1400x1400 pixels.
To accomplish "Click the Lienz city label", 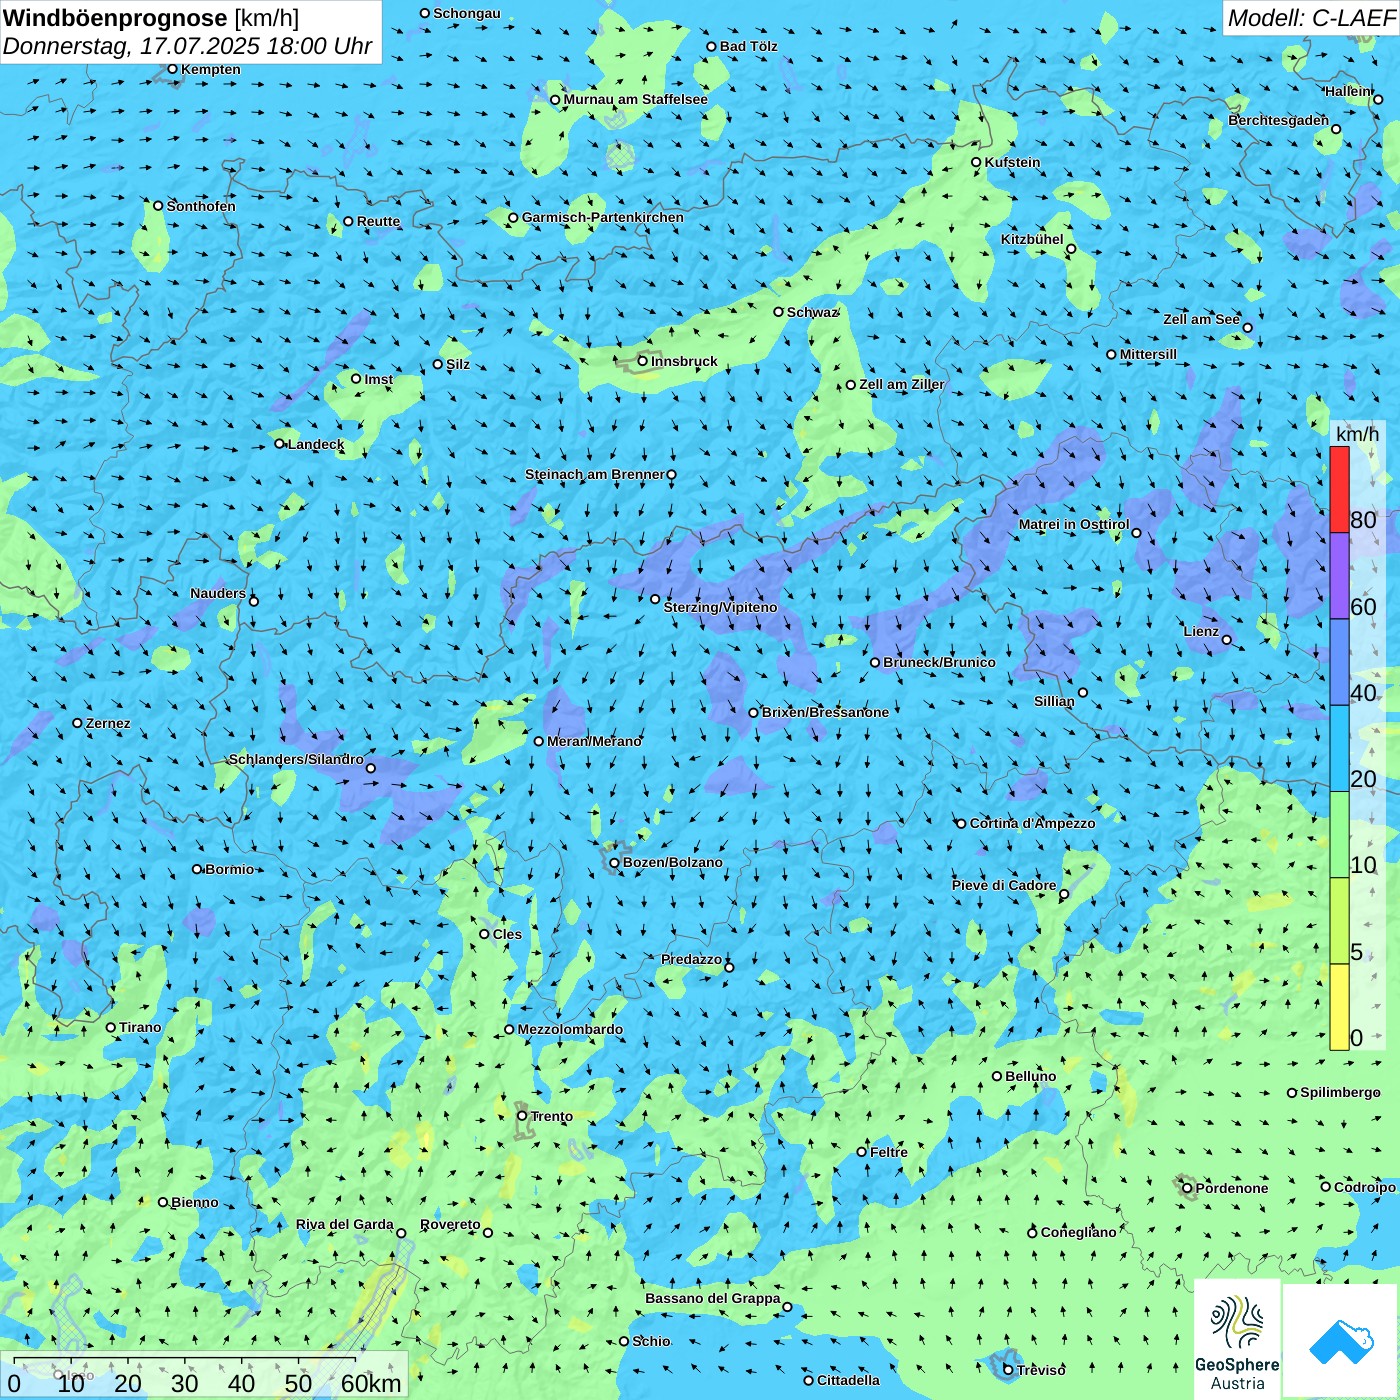I will point(1201,631).
